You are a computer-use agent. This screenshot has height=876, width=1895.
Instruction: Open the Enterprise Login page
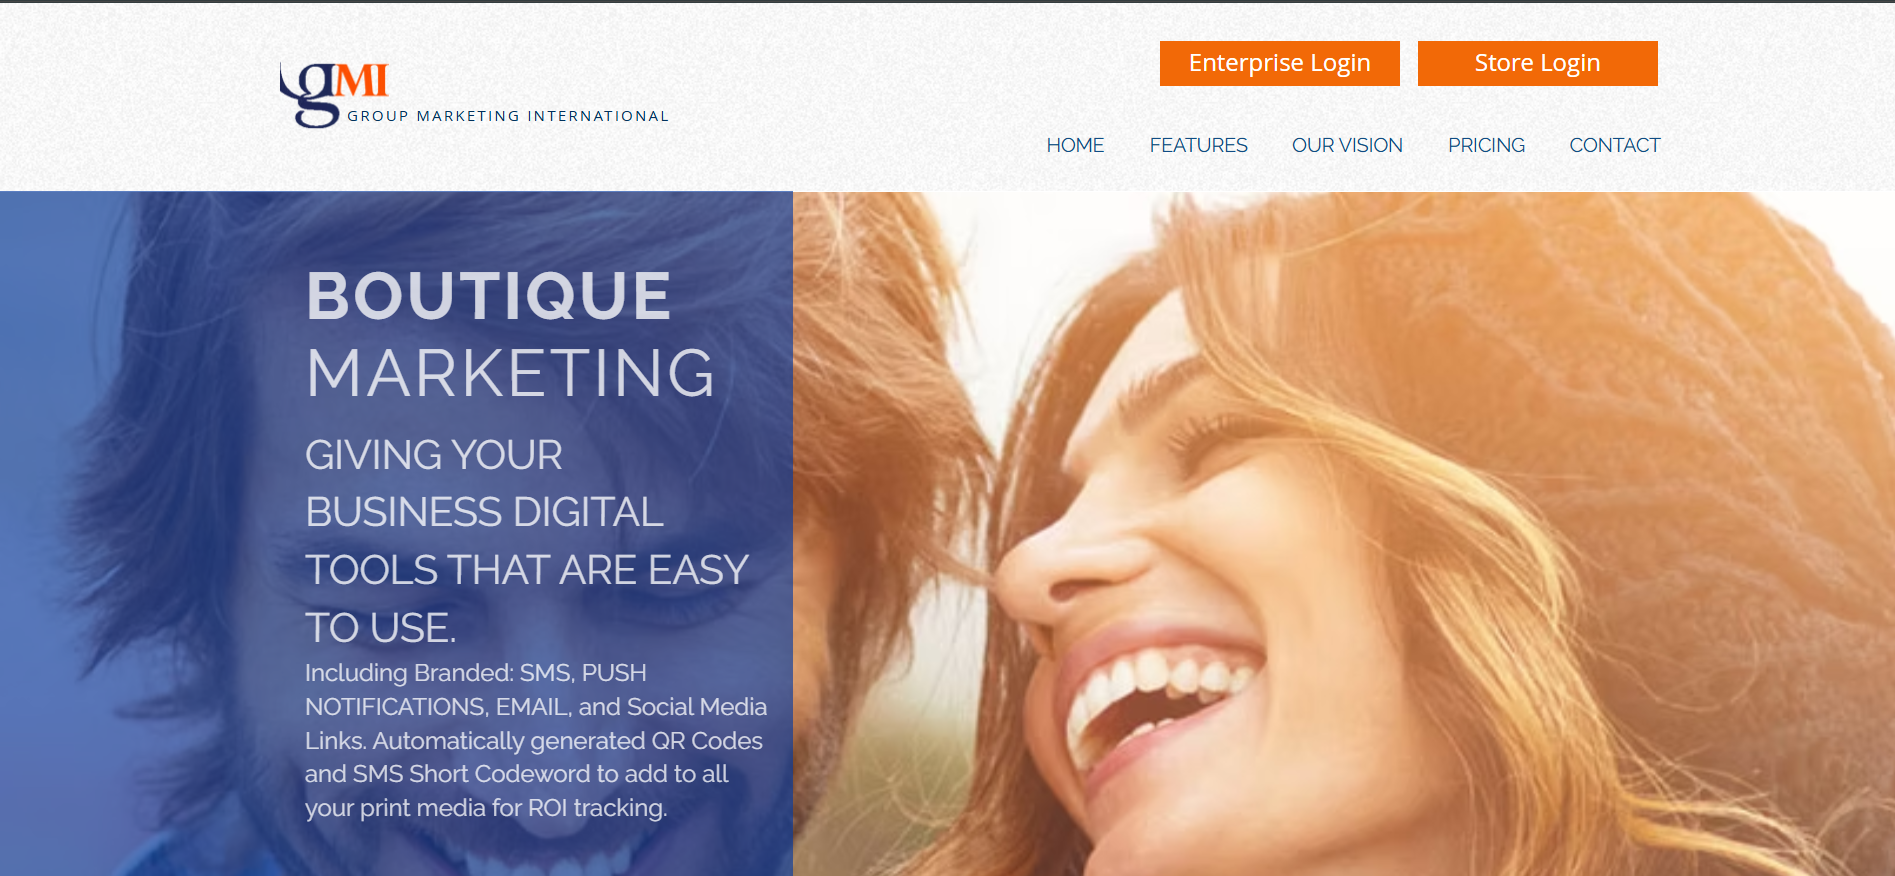[1279, 63]
